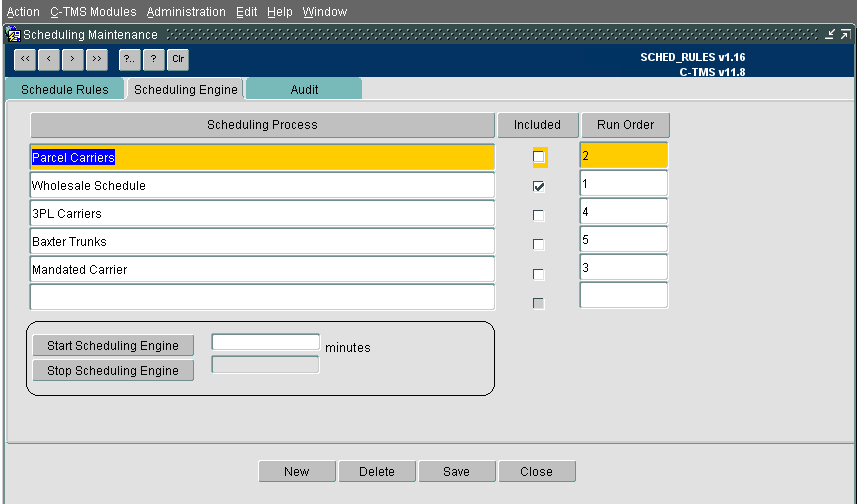
Task: Switch to the Audit tab
Action: (304, 90)
